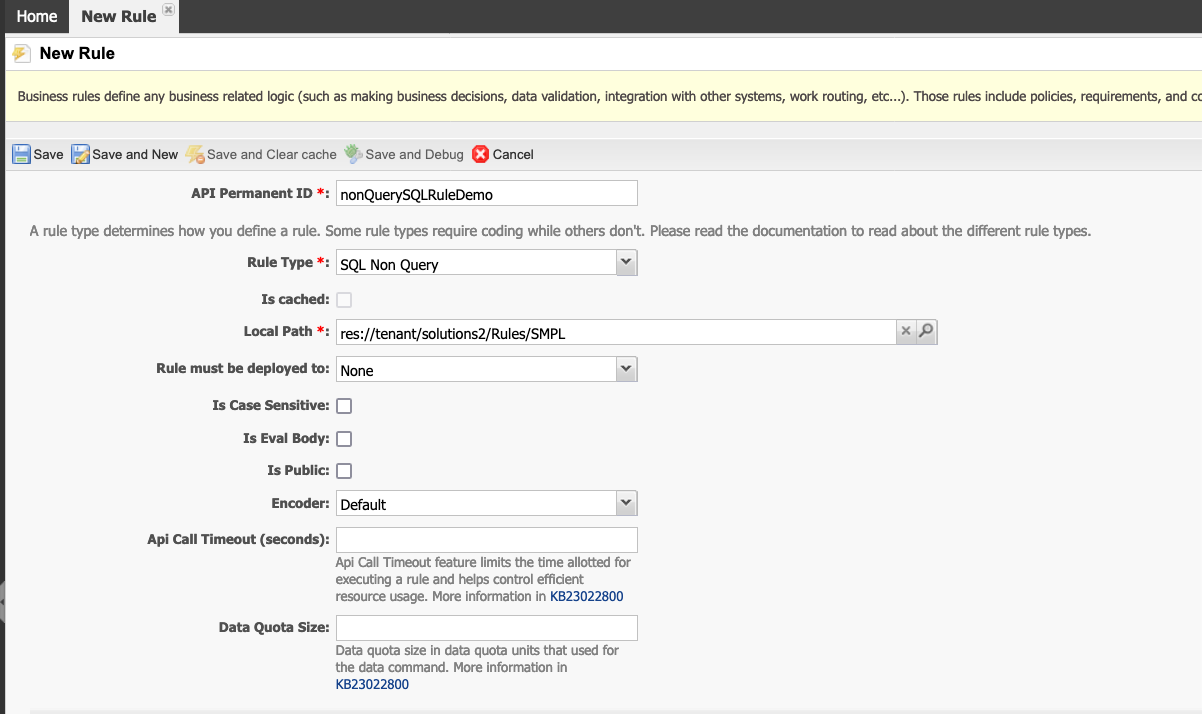Toggle the Is cached checkbox
Image resolution: width=1202 pixels, height=714 pixels.
(x=344, y=299)
